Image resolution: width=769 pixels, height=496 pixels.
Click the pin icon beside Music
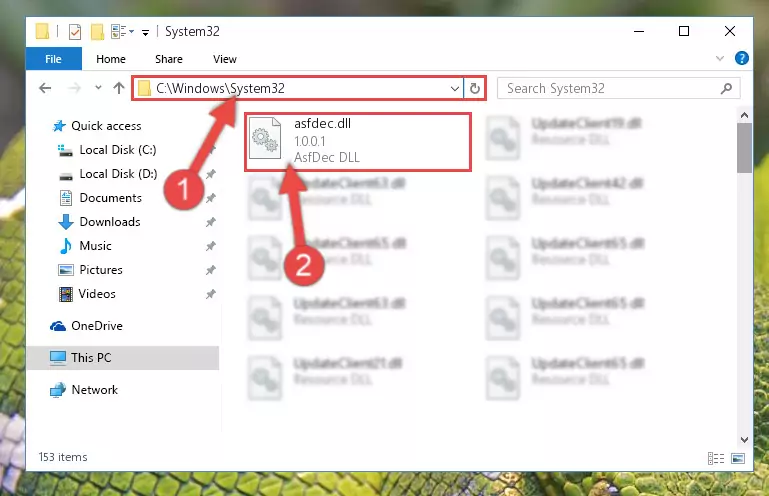[211, 246]
